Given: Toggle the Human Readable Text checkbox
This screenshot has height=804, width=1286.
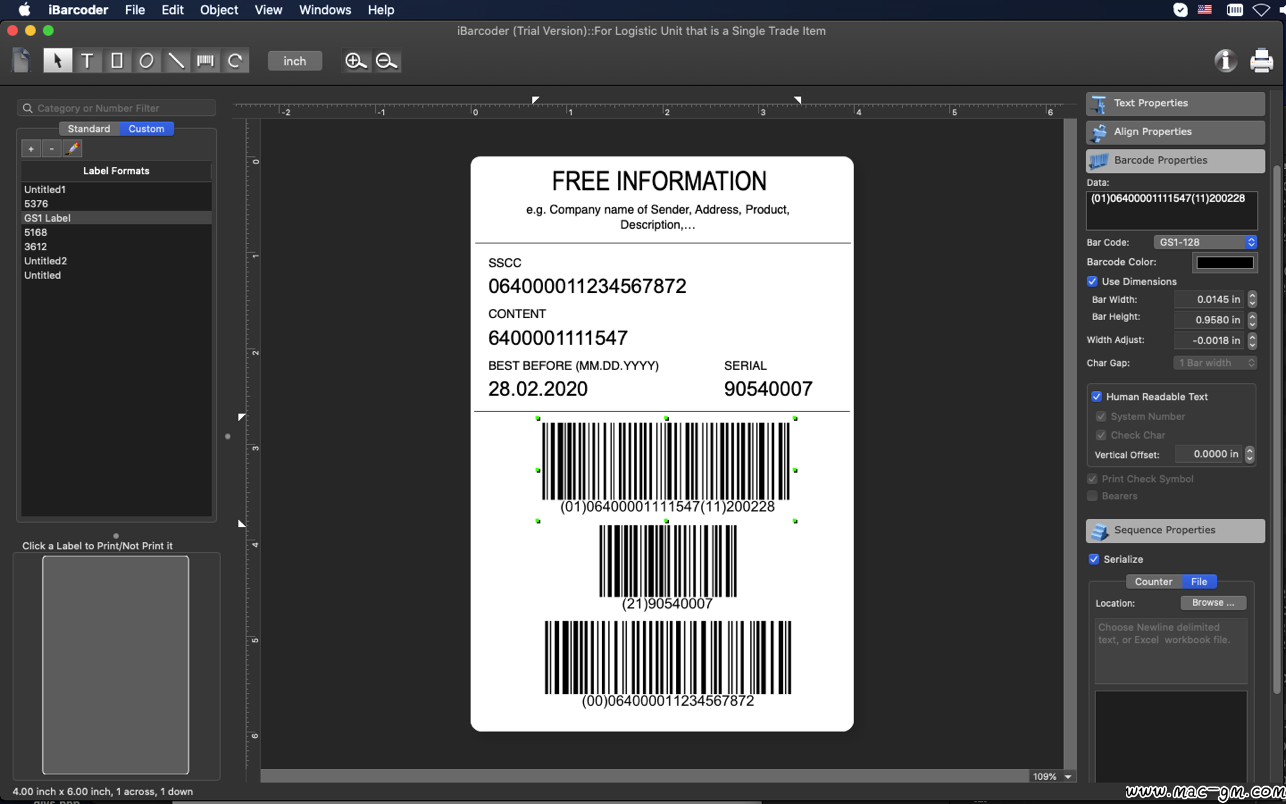Looking at the screenshot, I should (x=1097, y=397).
